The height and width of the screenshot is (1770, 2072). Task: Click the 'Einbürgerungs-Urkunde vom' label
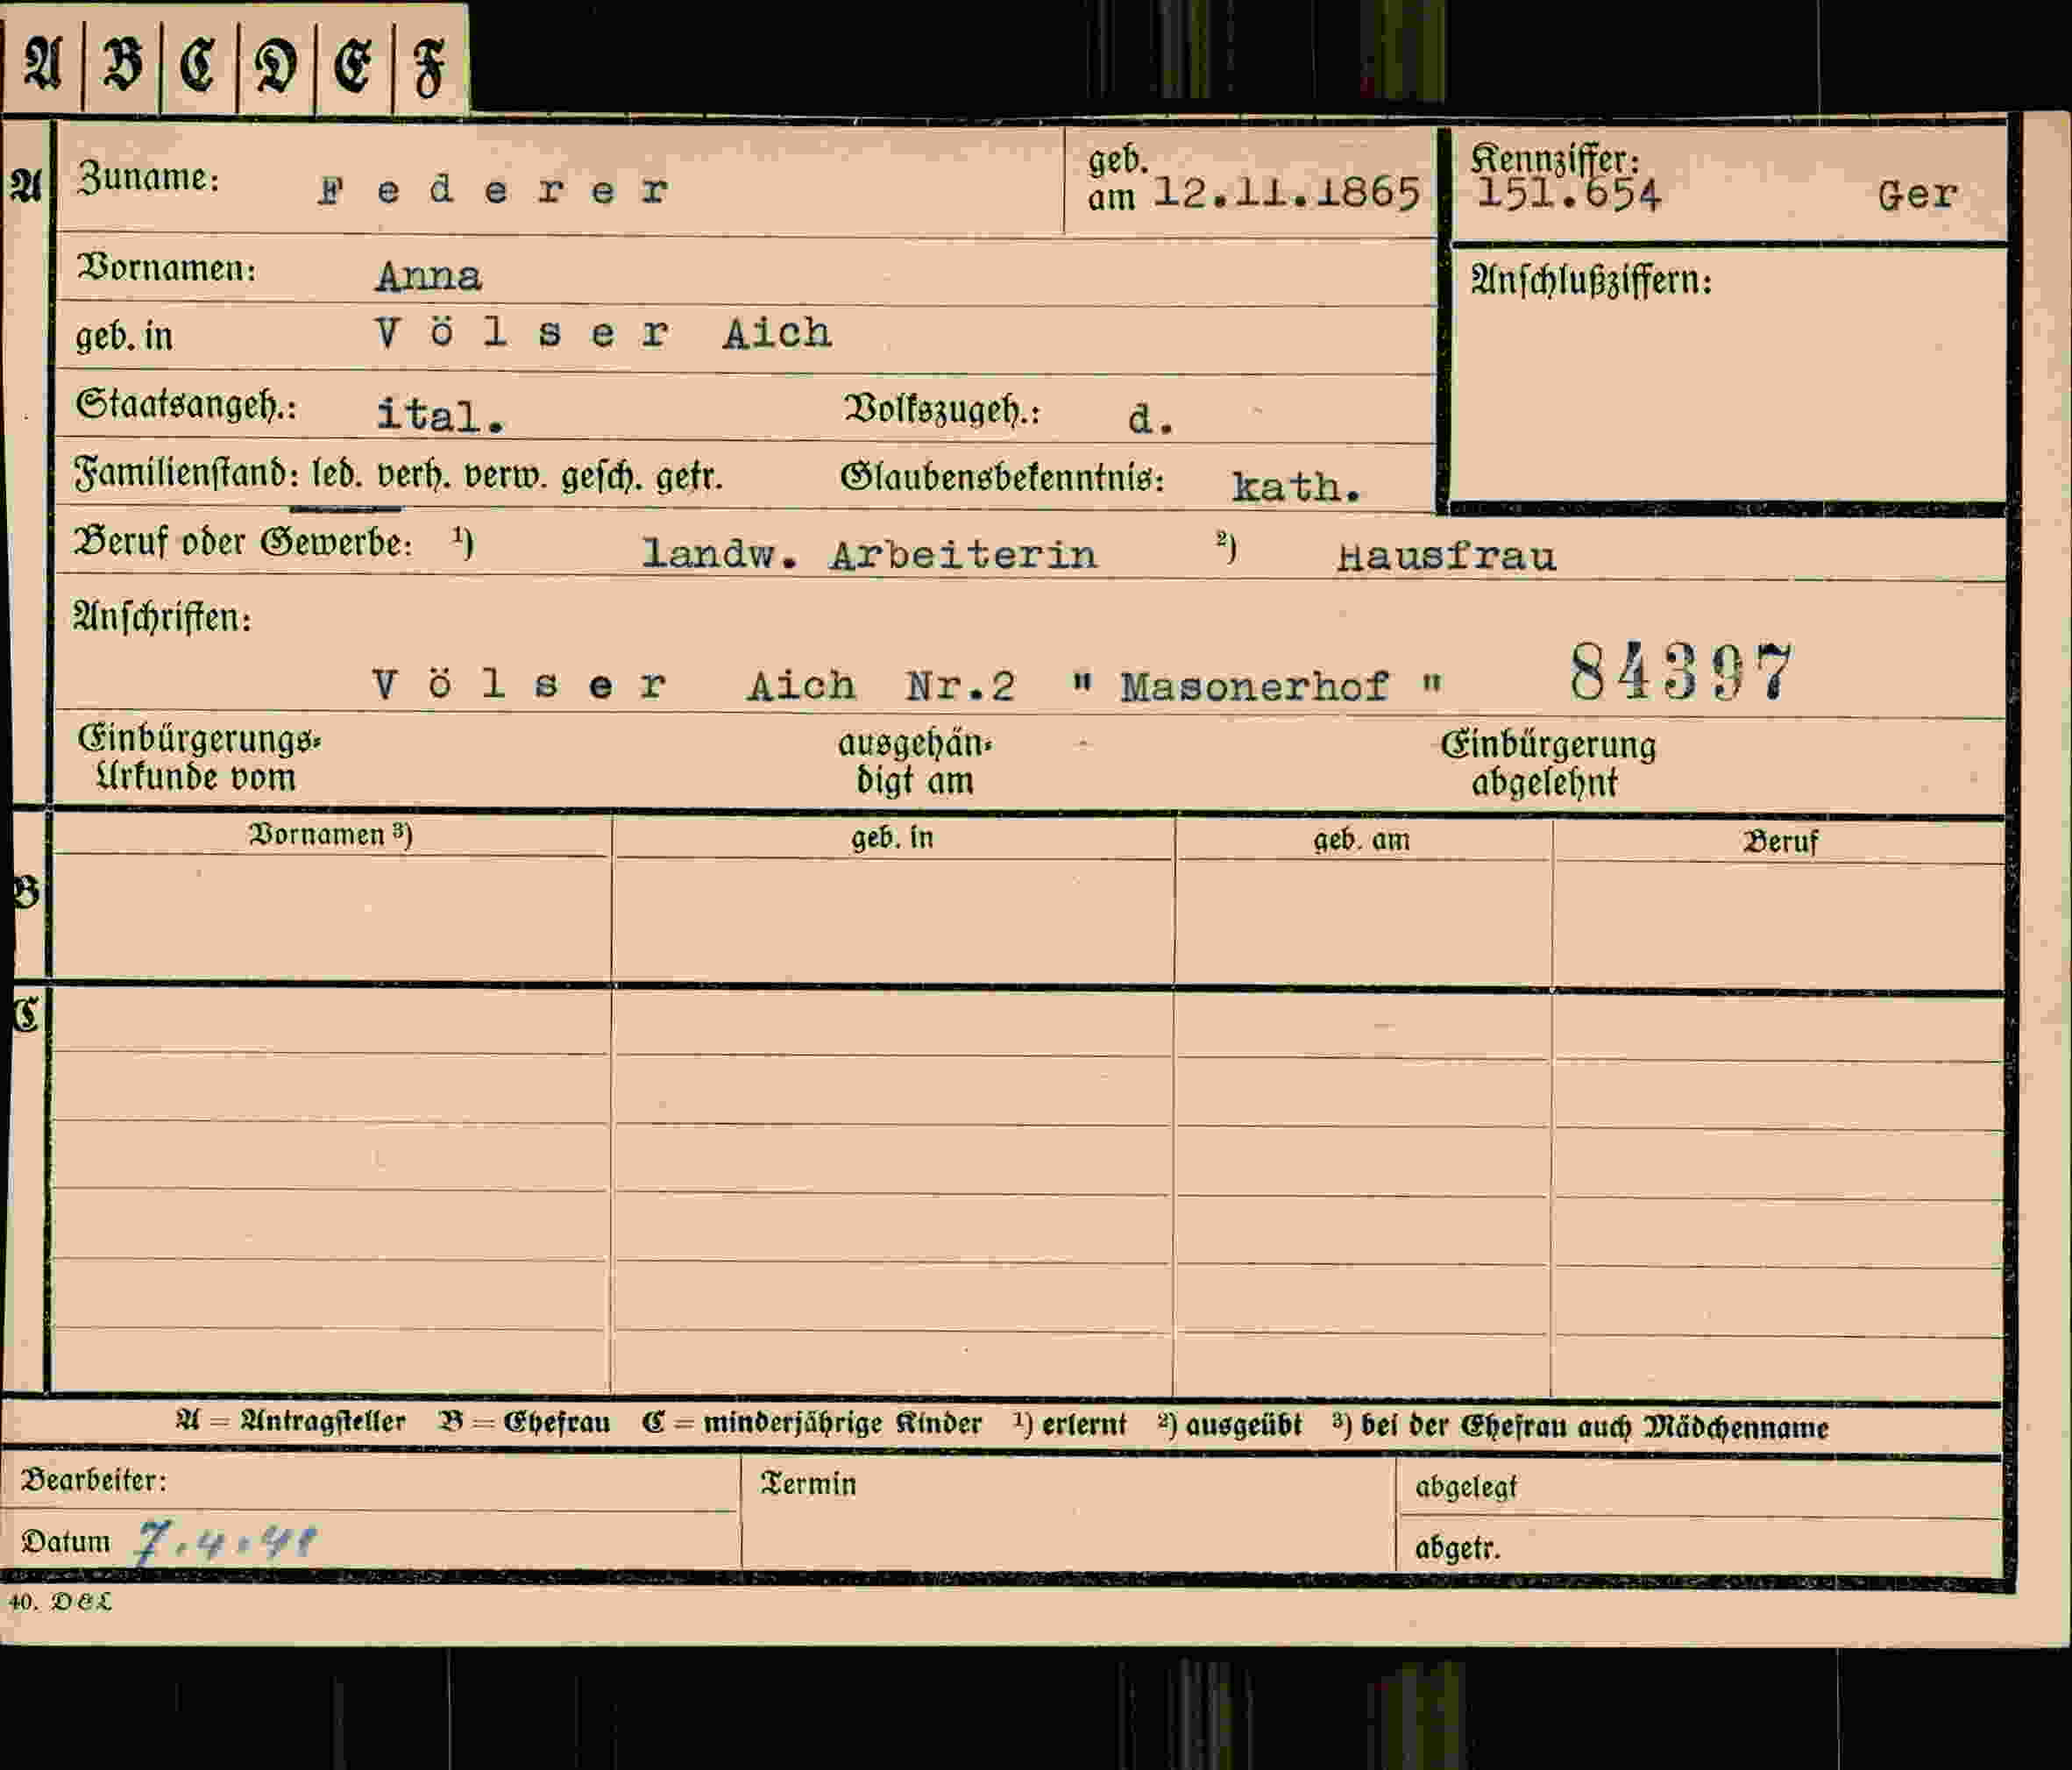199,759
